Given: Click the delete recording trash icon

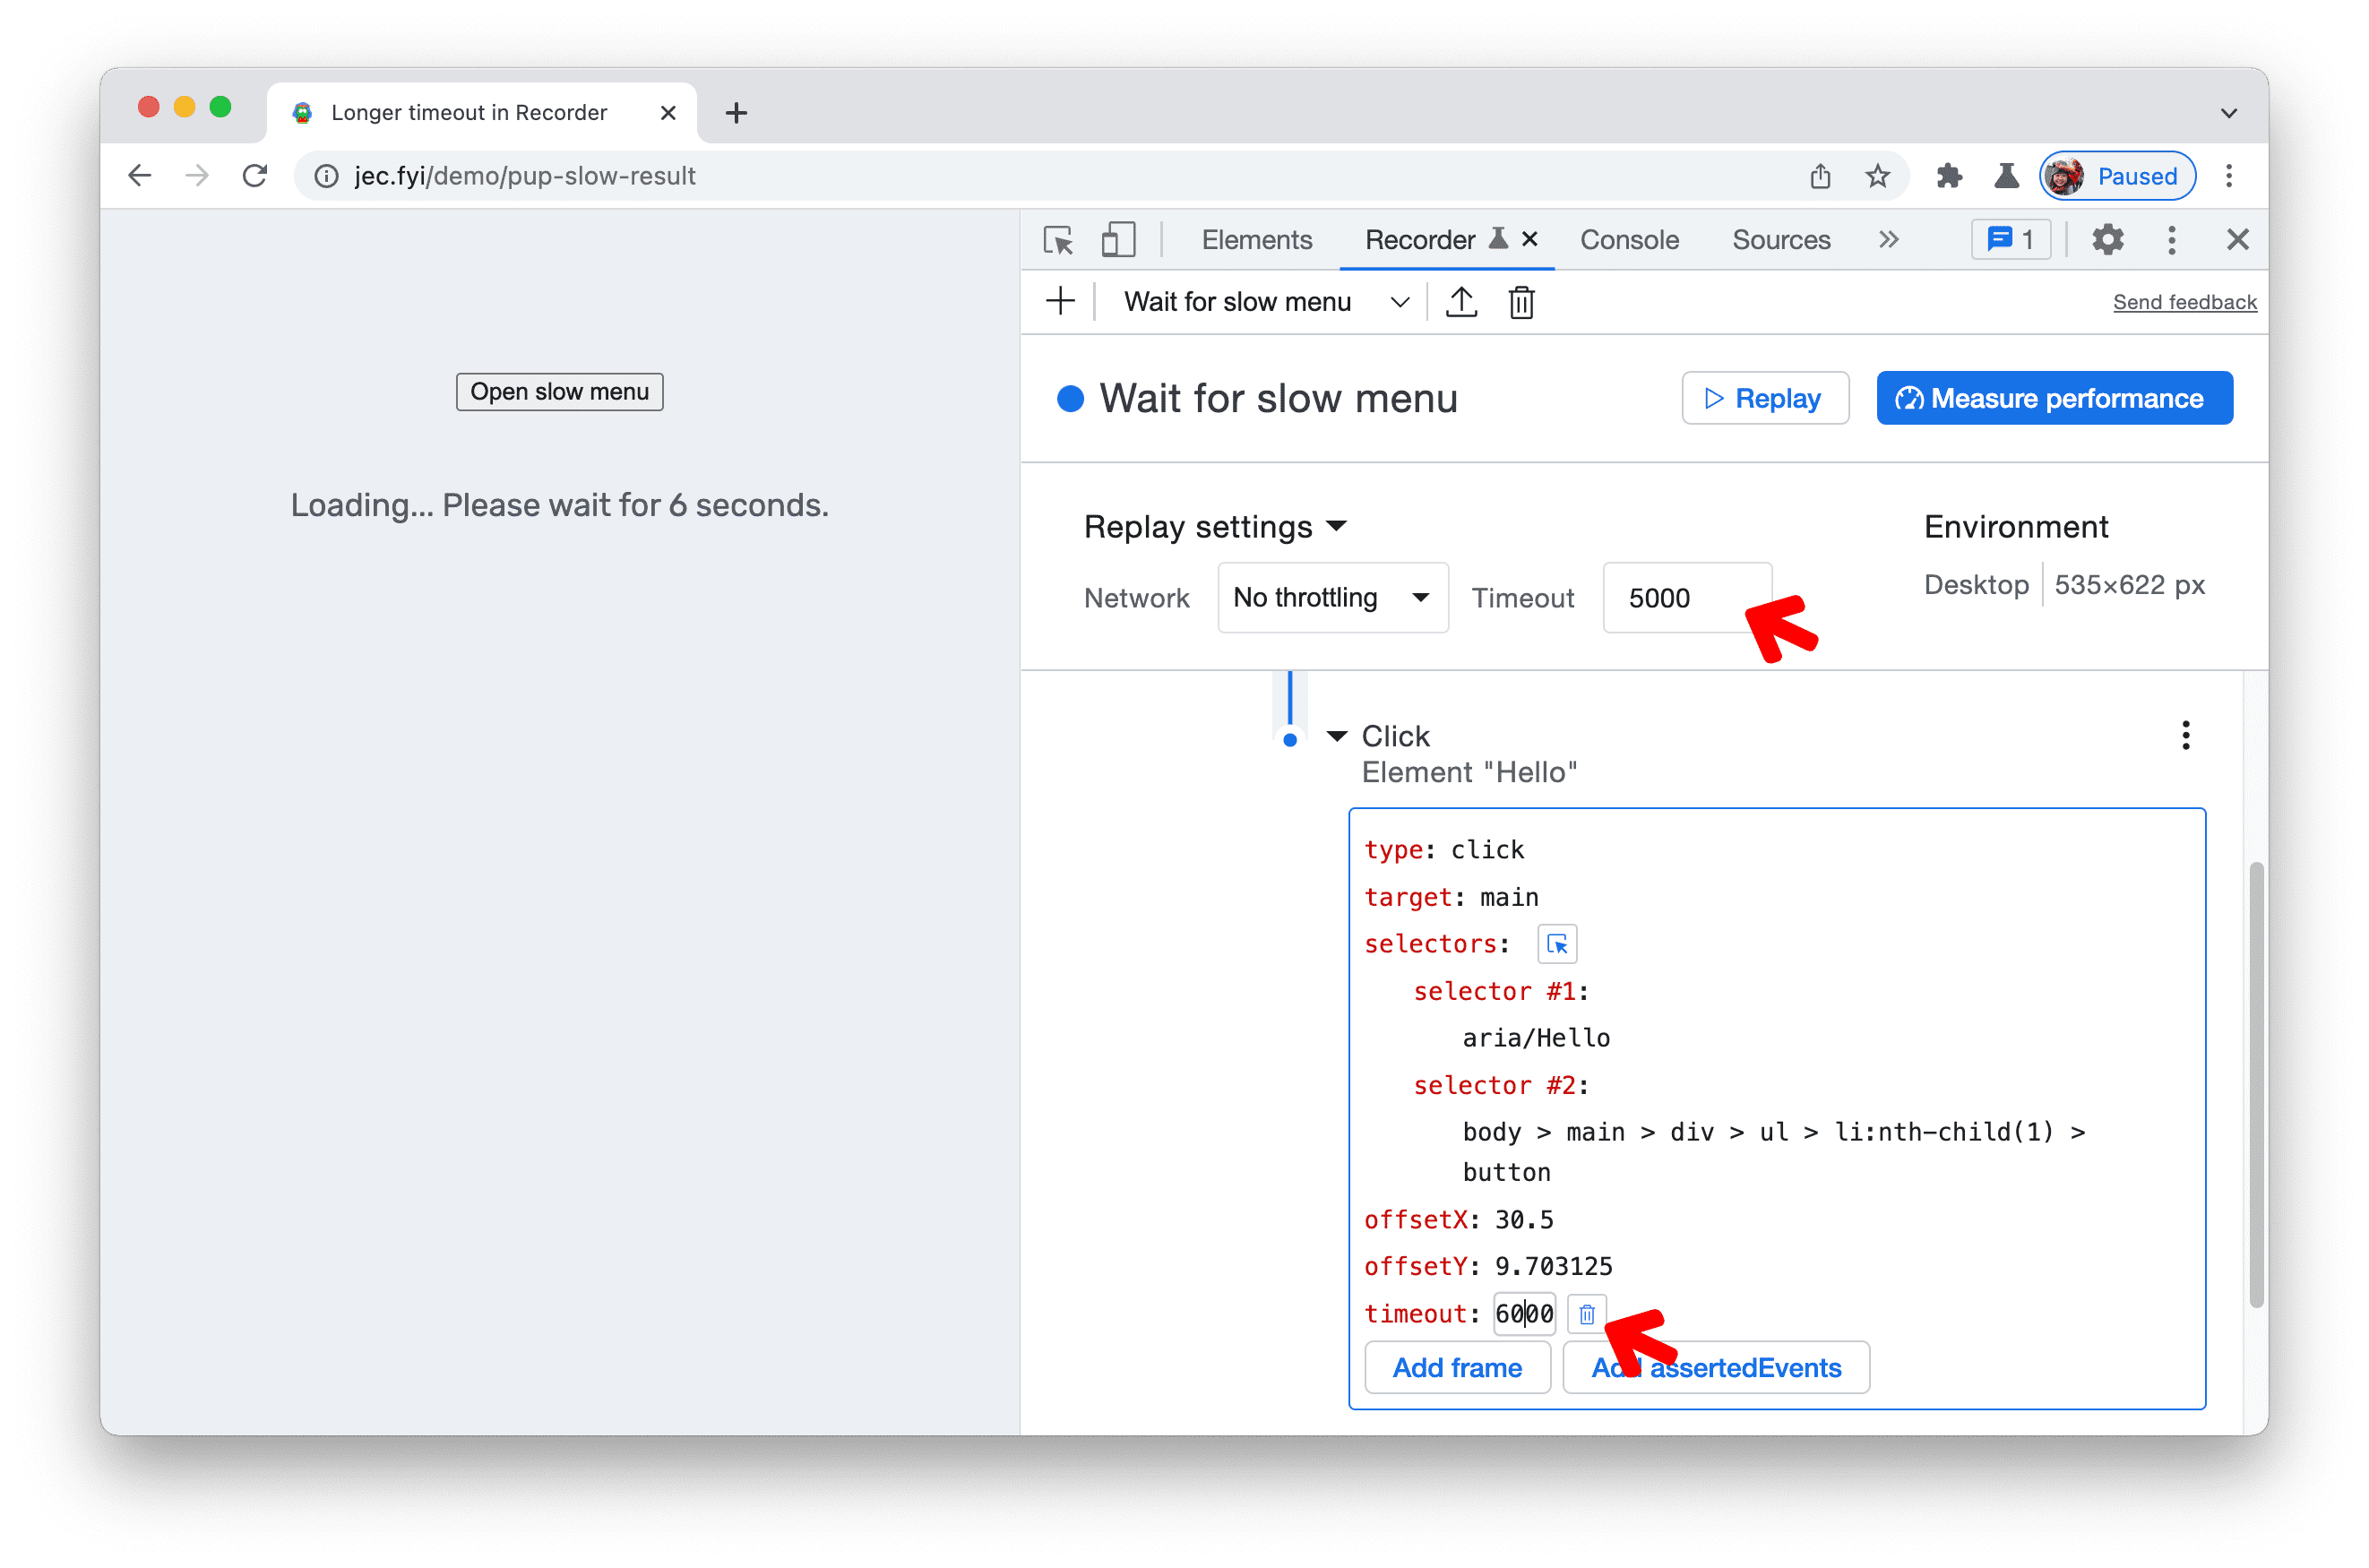Looking at the screenshot, I should 1522,301.
